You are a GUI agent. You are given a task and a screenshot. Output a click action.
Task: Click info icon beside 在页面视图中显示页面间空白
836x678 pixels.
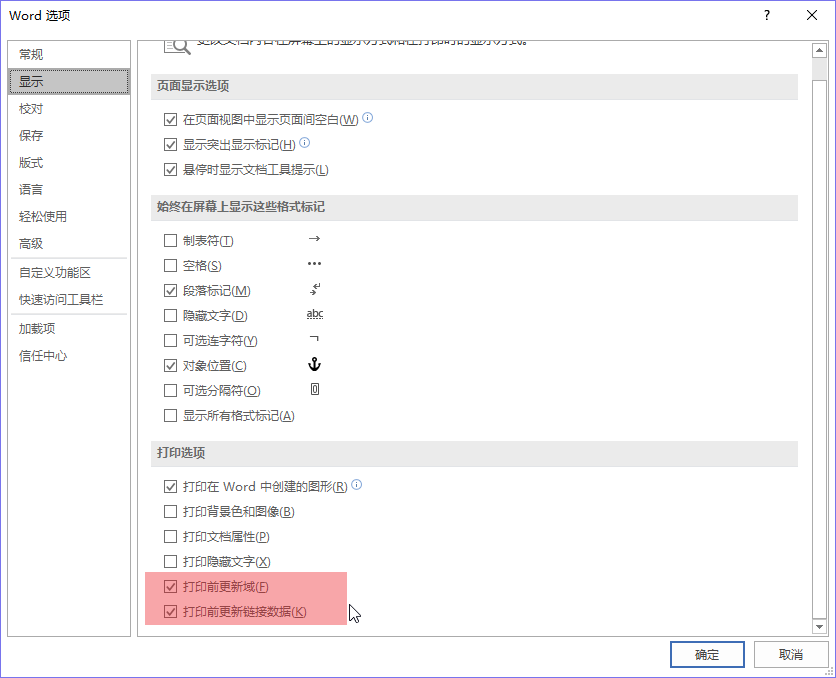click(367, 117)
